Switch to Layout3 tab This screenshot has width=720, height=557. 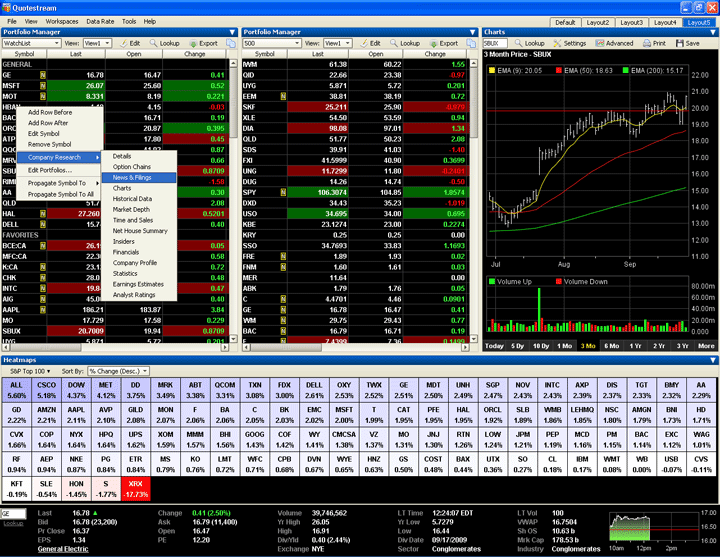(632, 21)
